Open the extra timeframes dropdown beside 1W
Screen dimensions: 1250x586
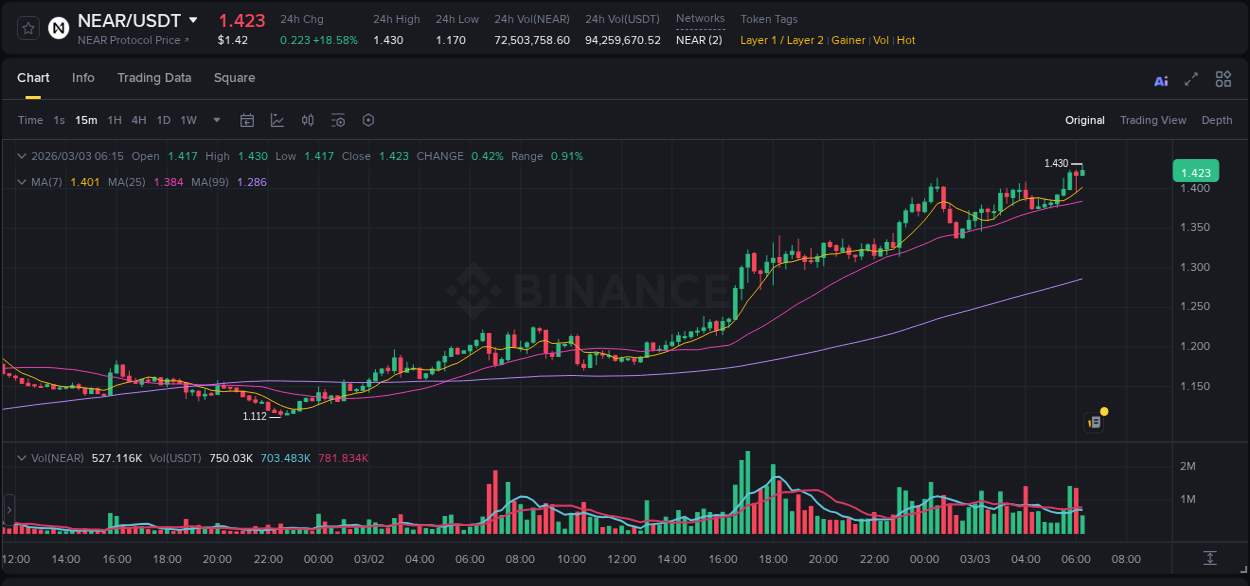click(x=215, y=119)
